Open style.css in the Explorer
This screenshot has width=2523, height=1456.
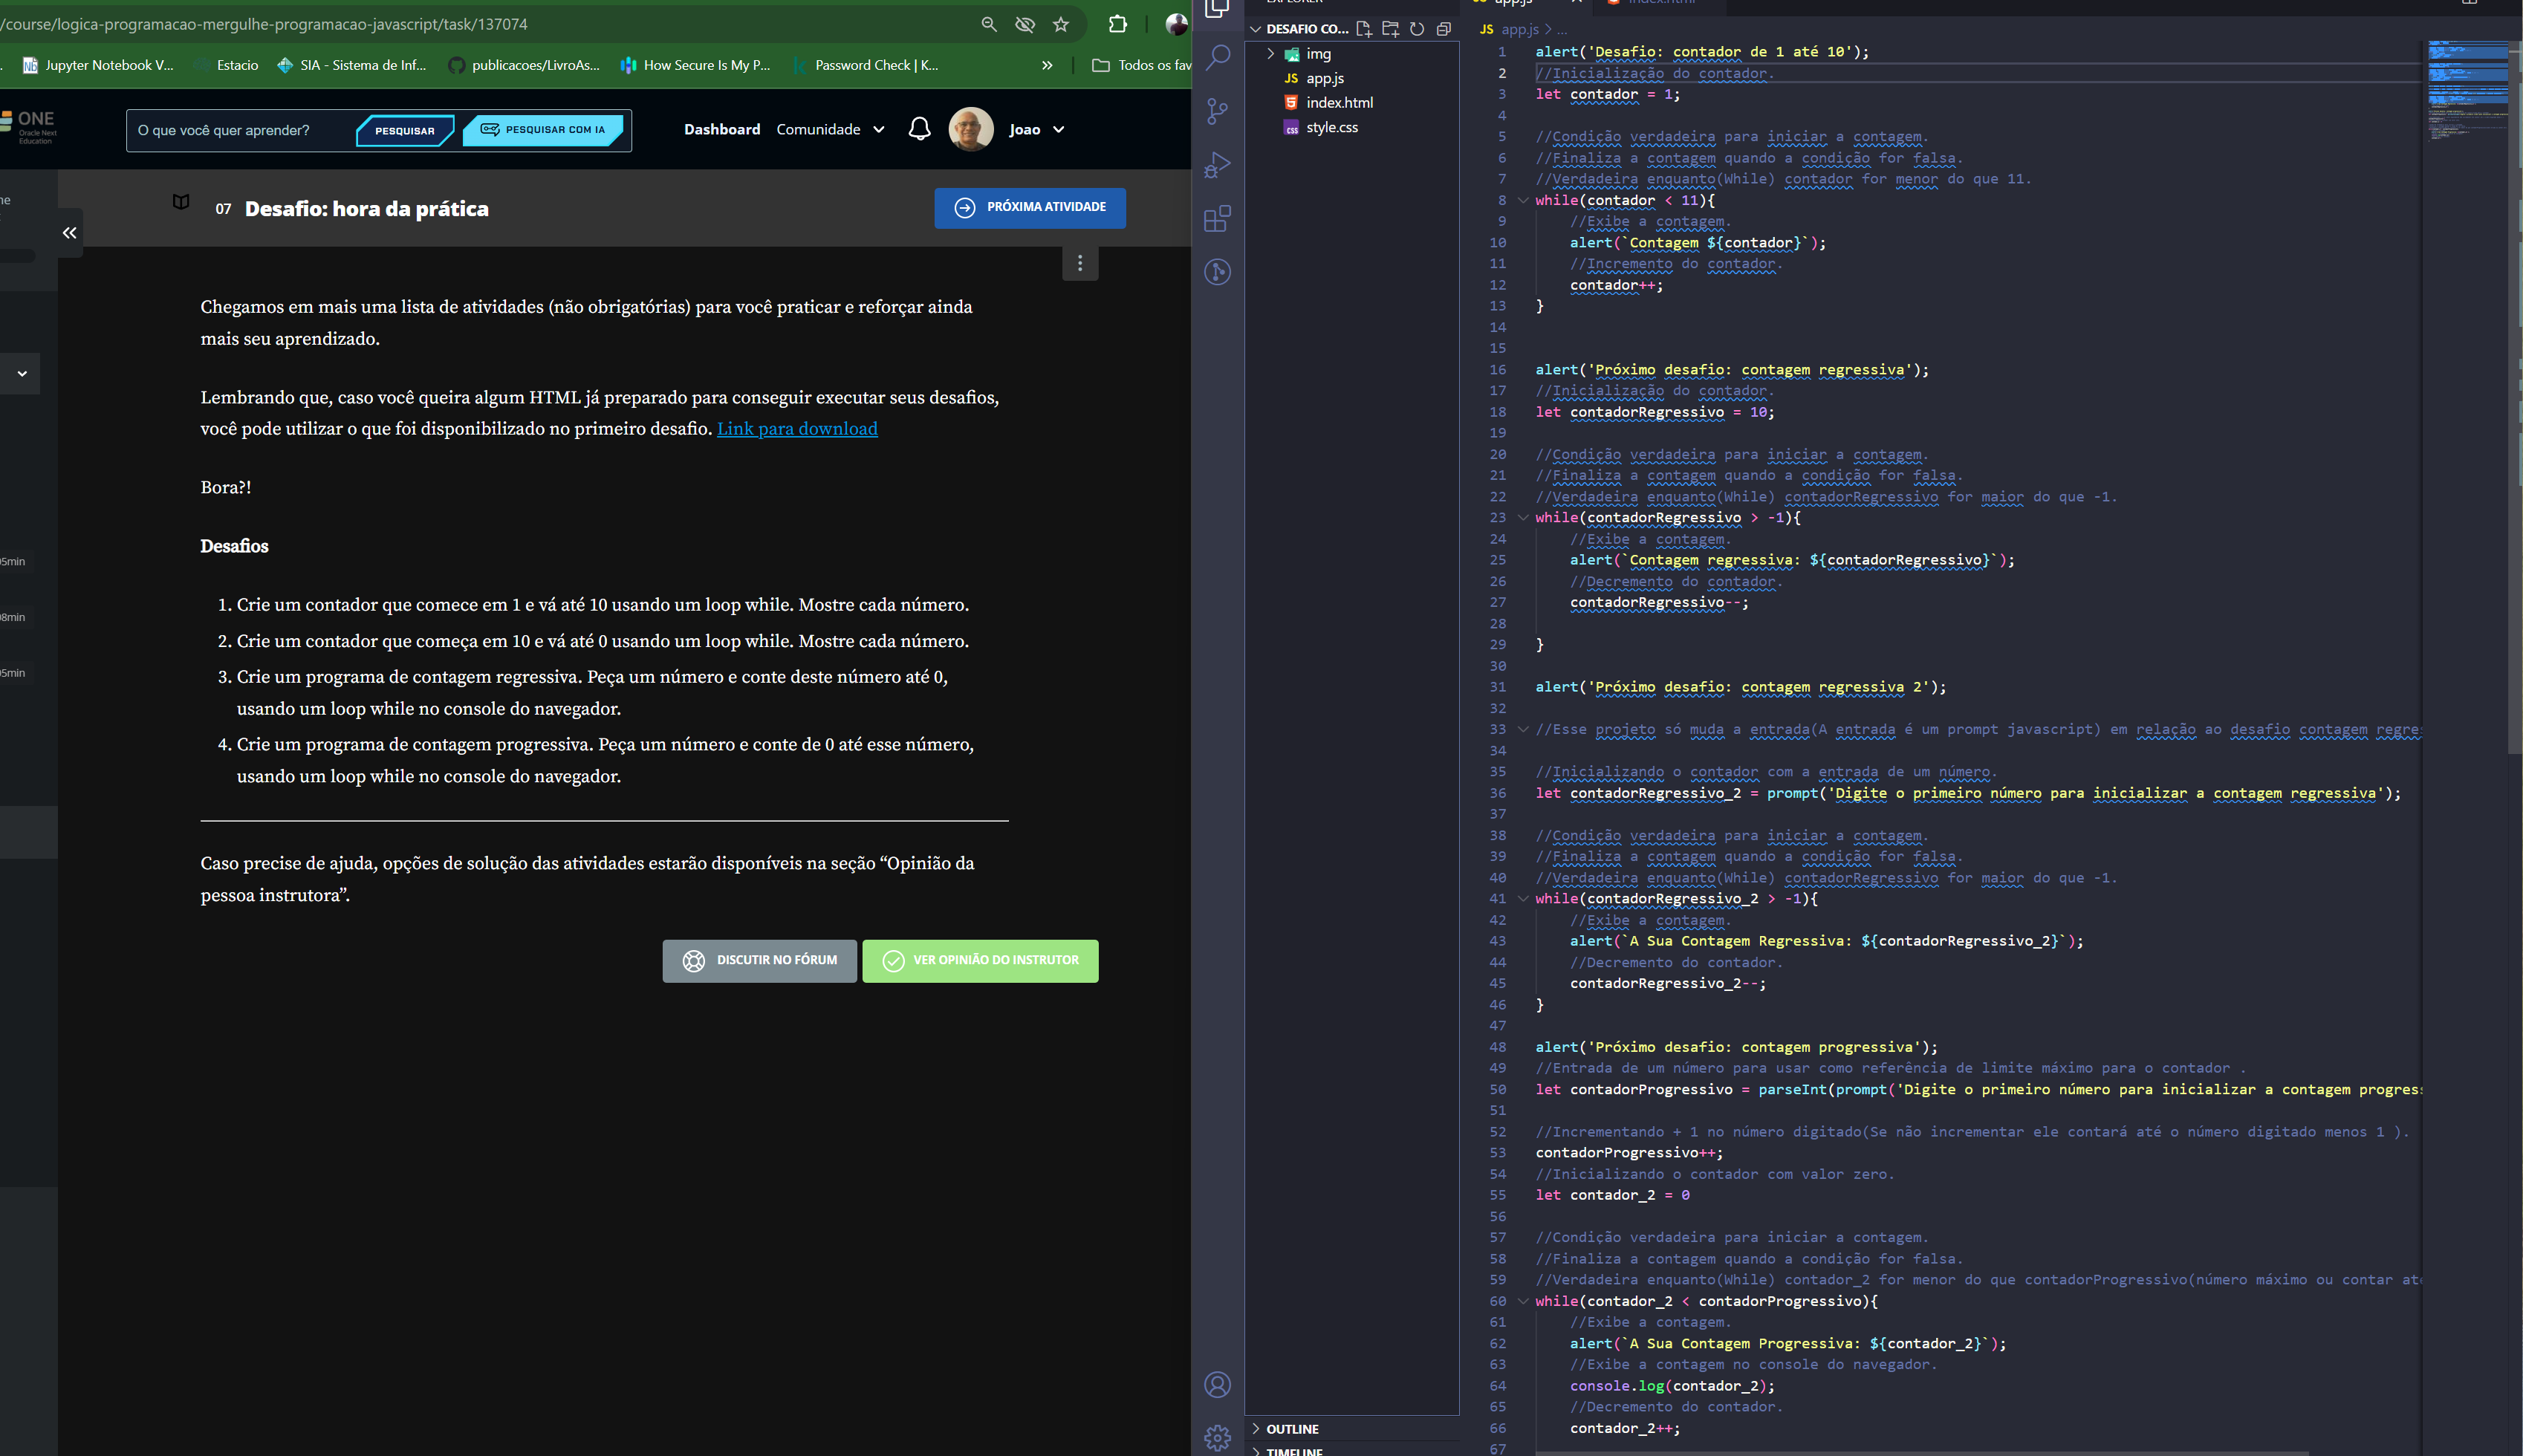click(1331, 127)
